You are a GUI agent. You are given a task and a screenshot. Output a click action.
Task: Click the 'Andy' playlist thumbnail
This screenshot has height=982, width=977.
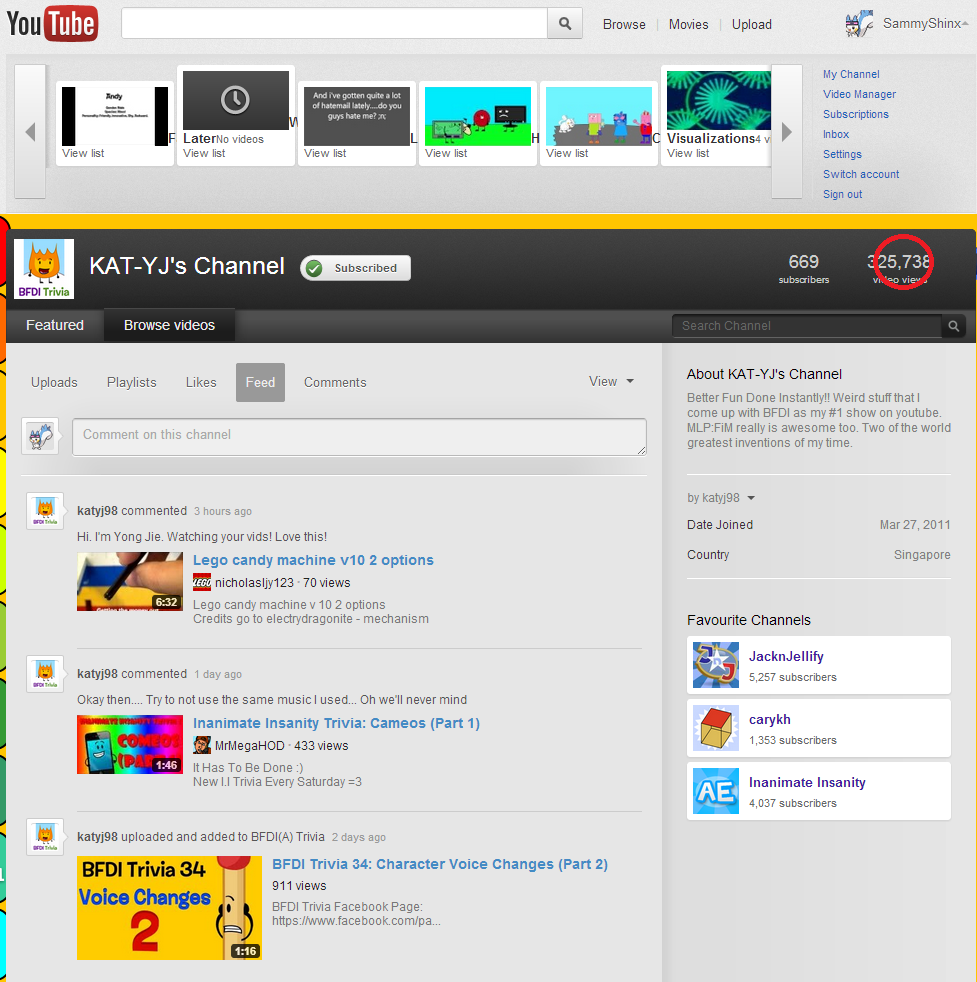pyautogui.click(x=115, y=116)
